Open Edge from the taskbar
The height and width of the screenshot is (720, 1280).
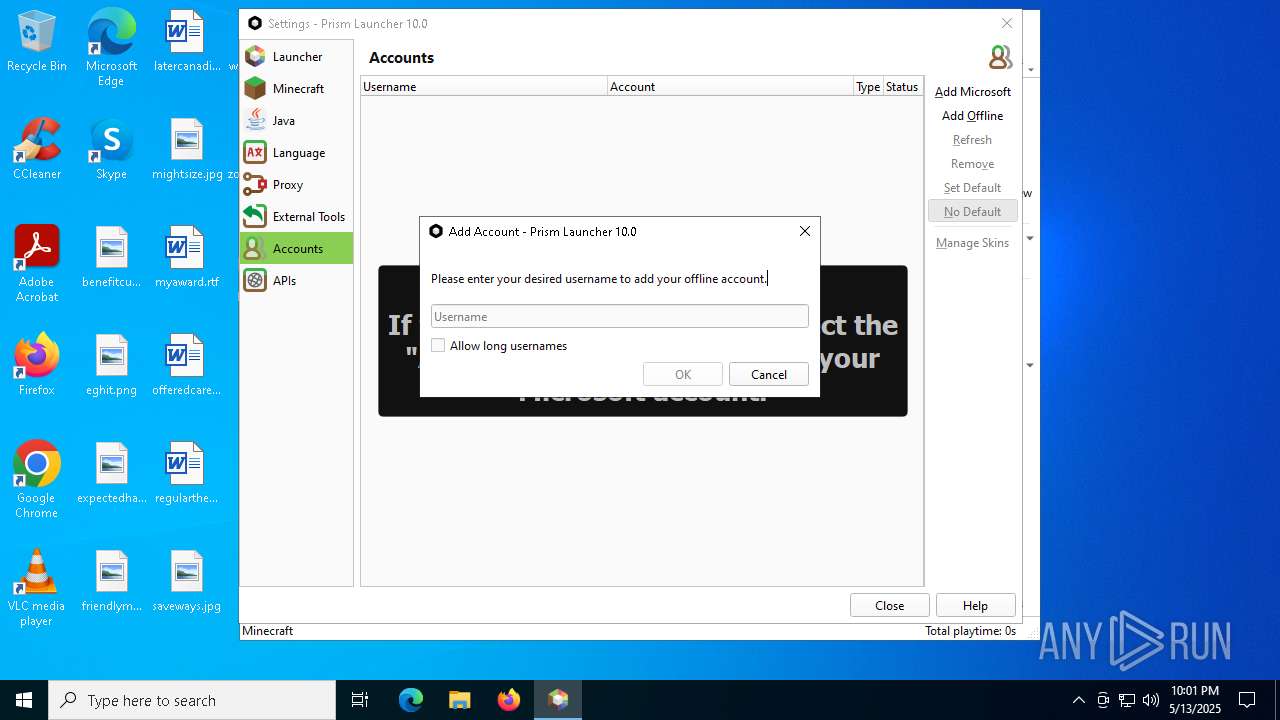(x=411, y=700)
